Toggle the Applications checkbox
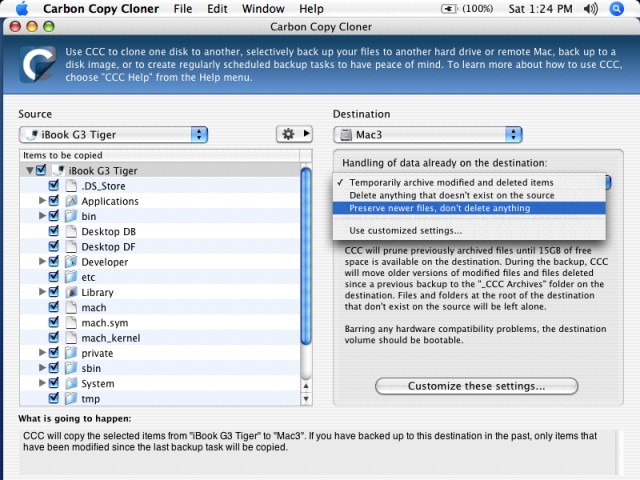The height and width of the screenshot is (480, 640). pyautogui.click(x=53, y=200)
